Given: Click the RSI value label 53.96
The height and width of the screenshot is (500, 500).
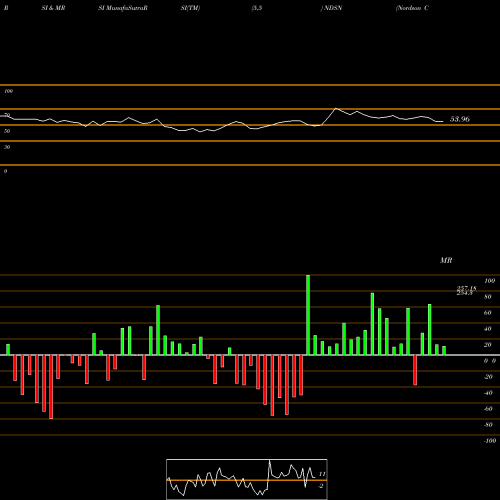Looking at the screenshot, I should (x=460, y=119).
